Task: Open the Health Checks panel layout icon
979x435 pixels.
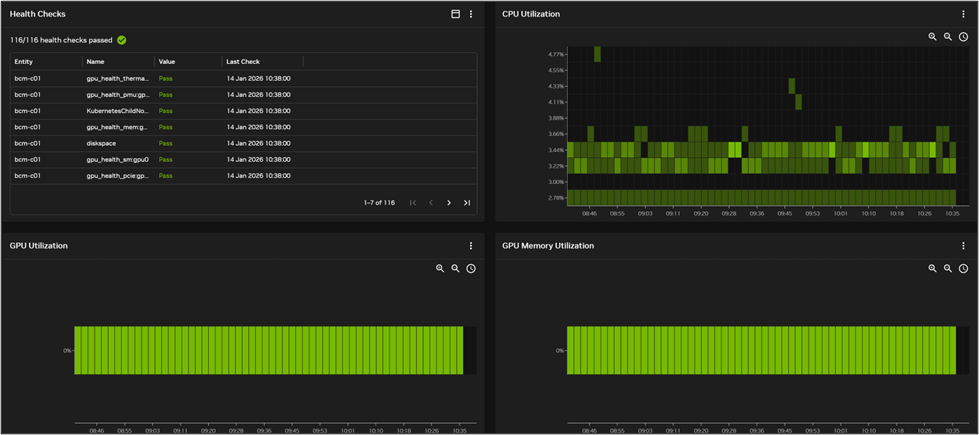Action: pyautogui.click(x=455, y=14)
